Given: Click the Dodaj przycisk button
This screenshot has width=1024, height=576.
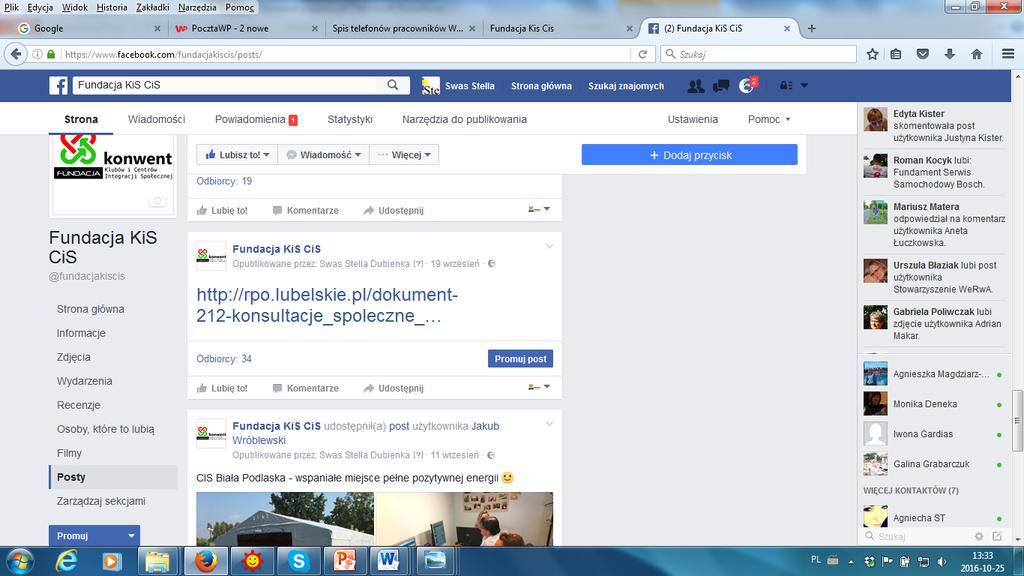Looking at the screenshot, I should click(x=690, y=155).
